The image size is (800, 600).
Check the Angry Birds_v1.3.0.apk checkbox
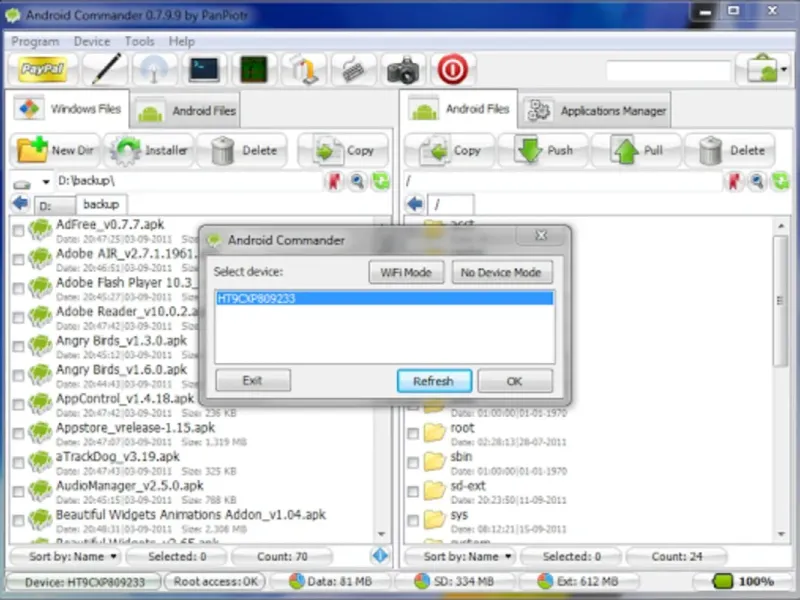click(18, 347)
